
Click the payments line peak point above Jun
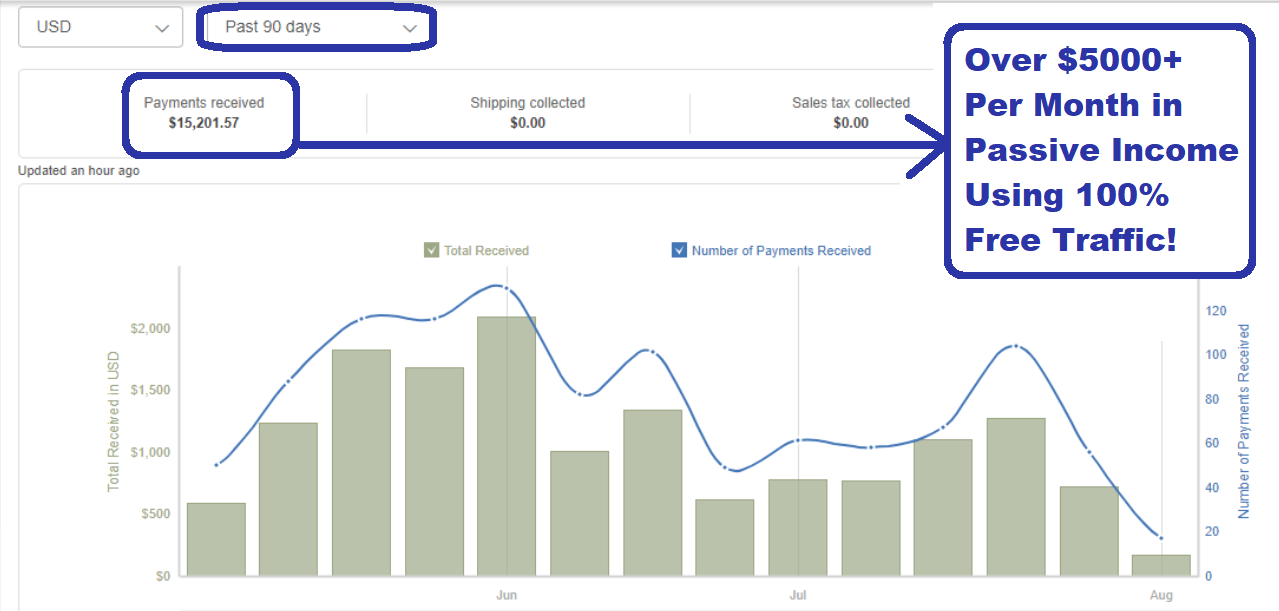pyautogui.click(x=506, y=288)
